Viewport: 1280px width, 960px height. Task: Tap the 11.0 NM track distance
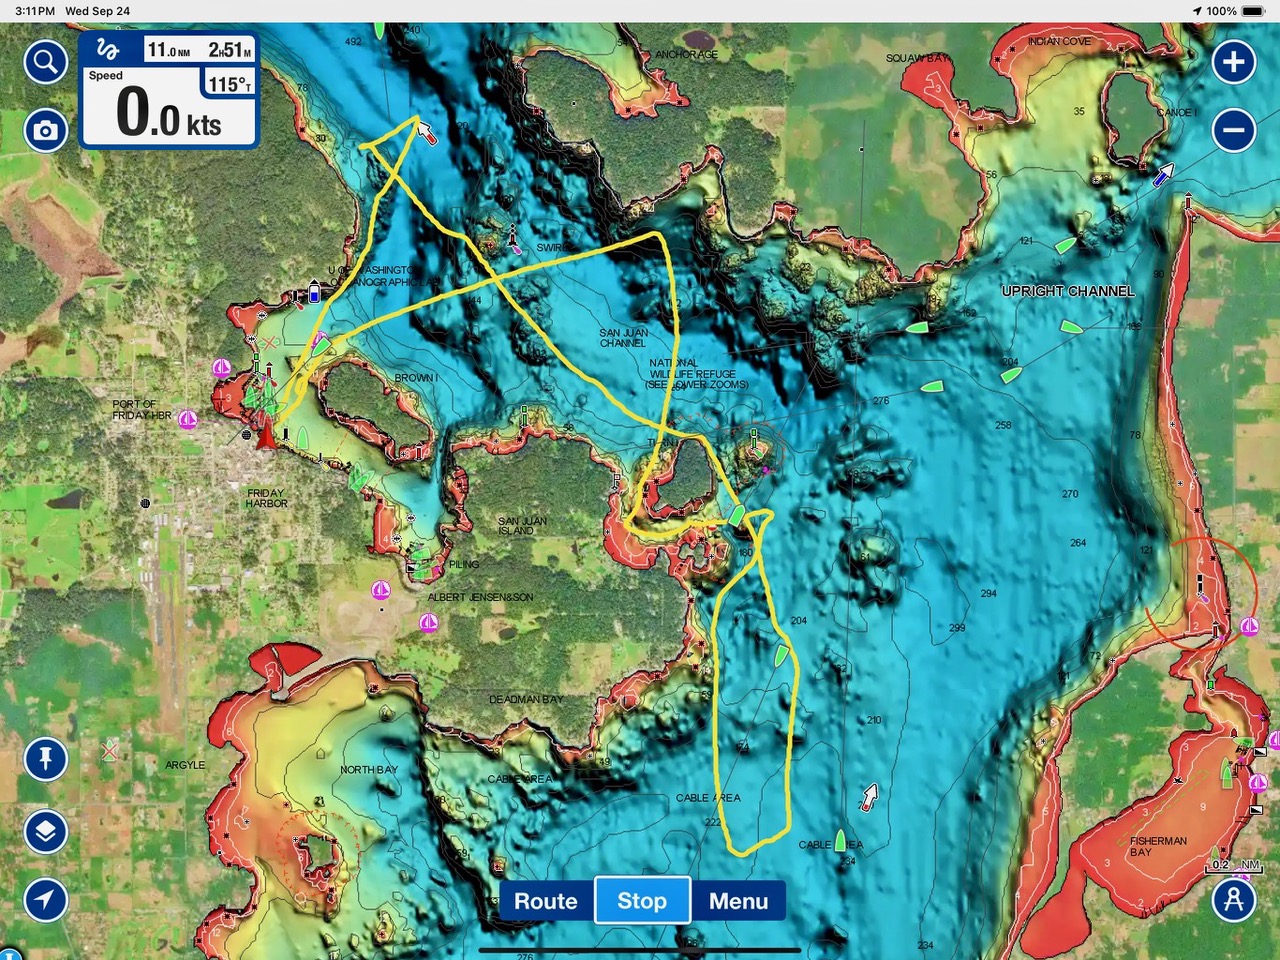(x=169, y=50)
